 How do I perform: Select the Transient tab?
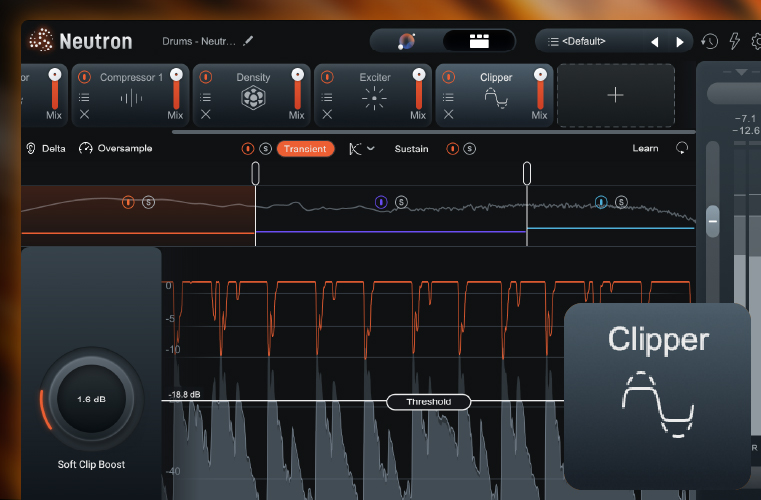305,149
